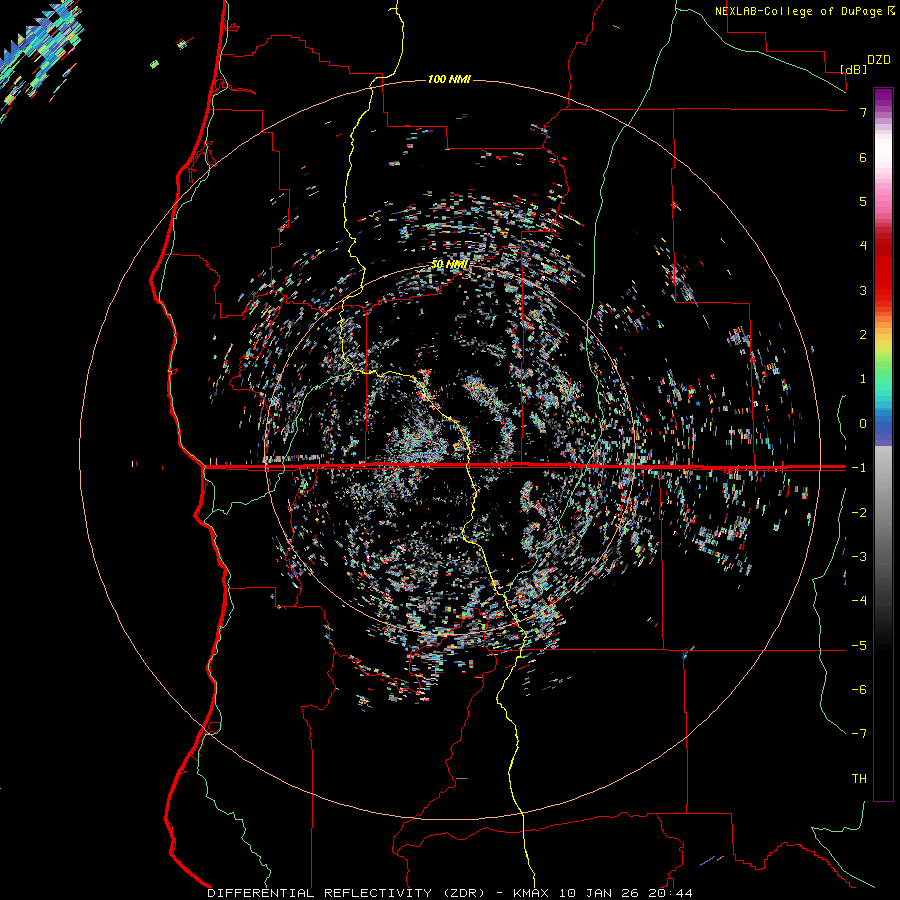Click the -2 value on the scale

point(859,513)
